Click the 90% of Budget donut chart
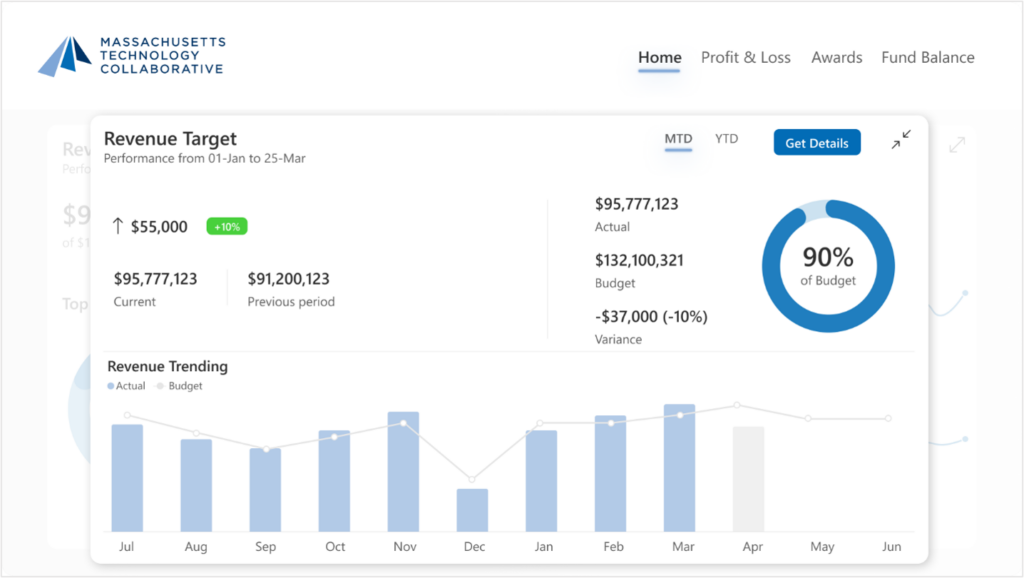Image resolution: width=1024 pixels, height=578 pixels. [x=828, y=266]
